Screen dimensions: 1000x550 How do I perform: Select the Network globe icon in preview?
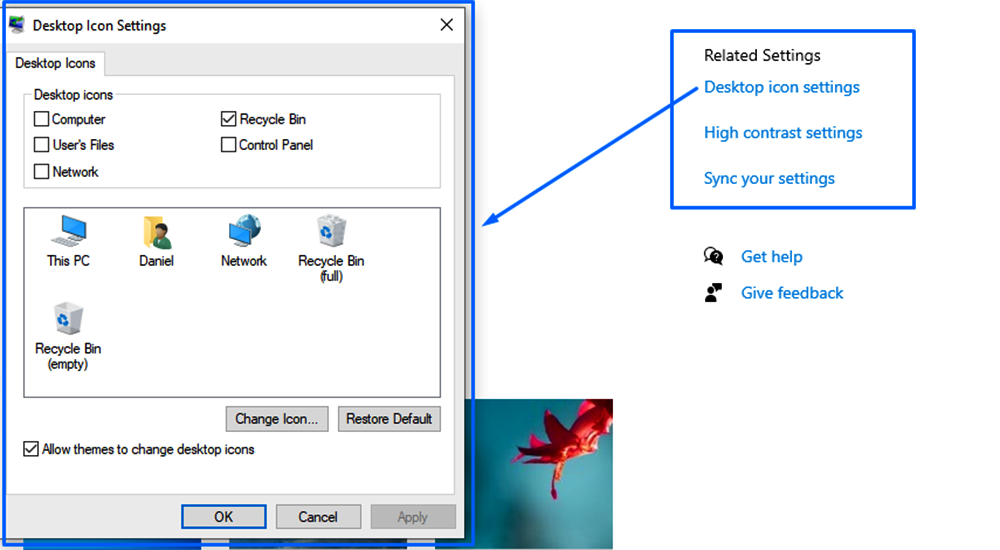pos(244,231)
